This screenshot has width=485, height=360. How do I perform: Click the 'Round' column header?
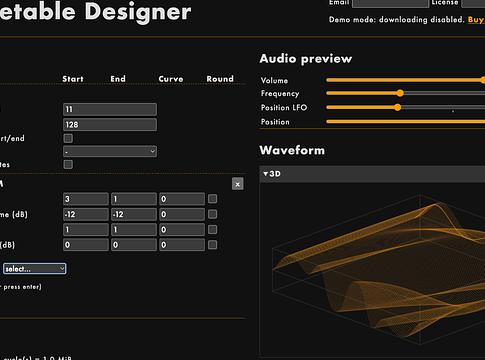tap(220, 79)
